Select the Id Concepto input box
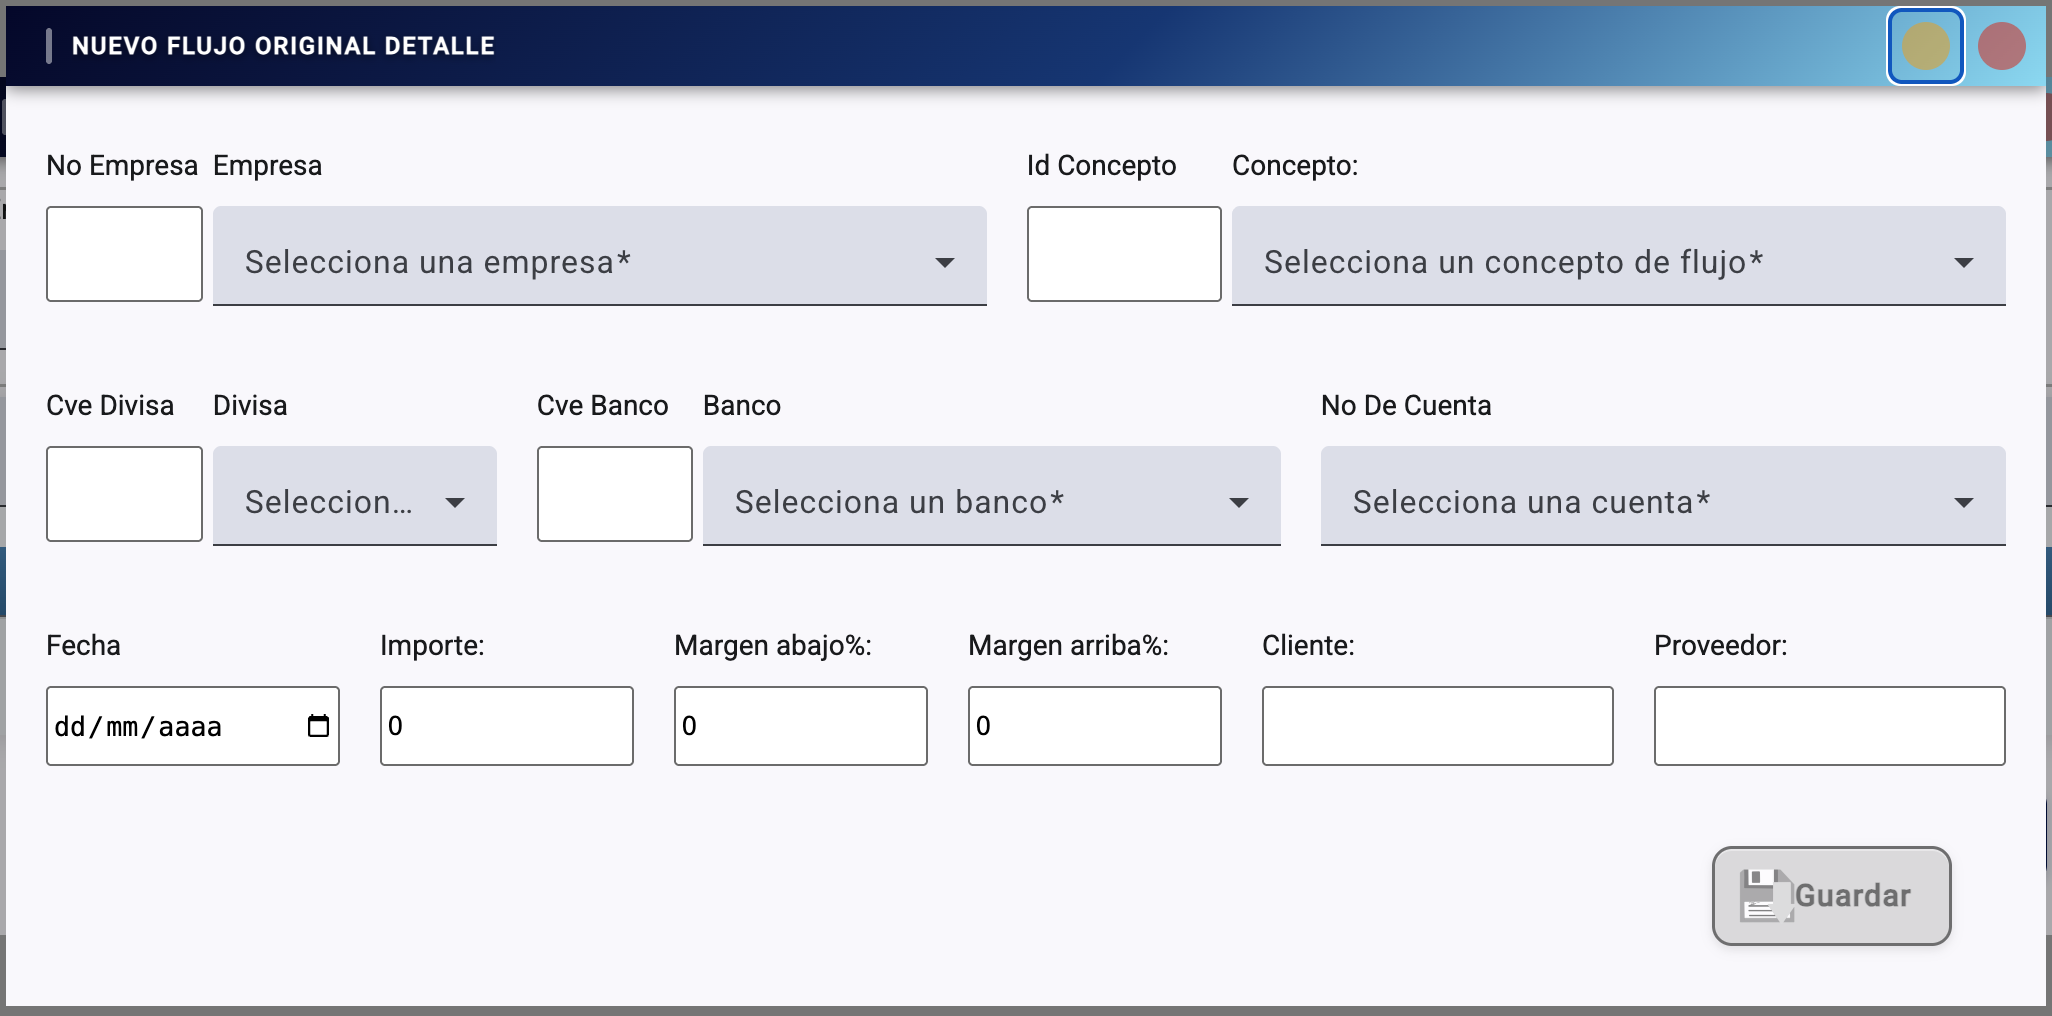 click(1123, 253)
